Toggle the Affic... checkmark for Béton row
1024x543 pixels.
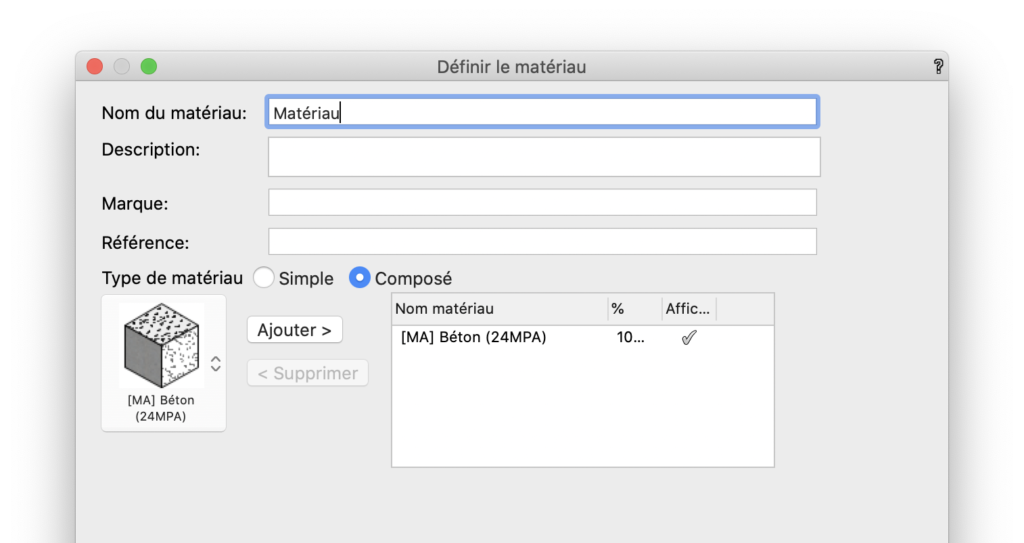688,338
